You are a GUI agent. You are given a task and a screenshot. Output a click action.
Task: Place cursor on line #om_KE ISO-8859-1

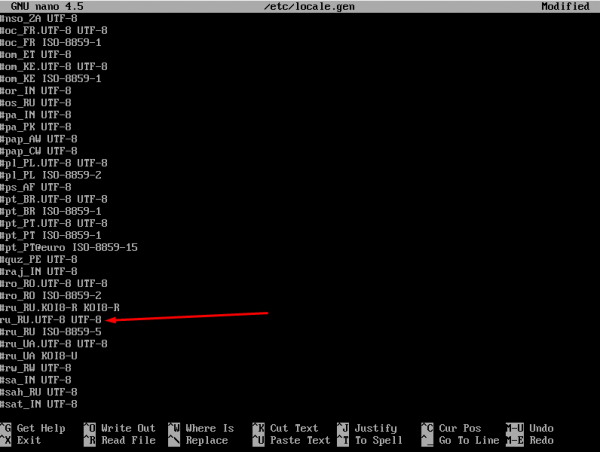(x=51, y=78)
